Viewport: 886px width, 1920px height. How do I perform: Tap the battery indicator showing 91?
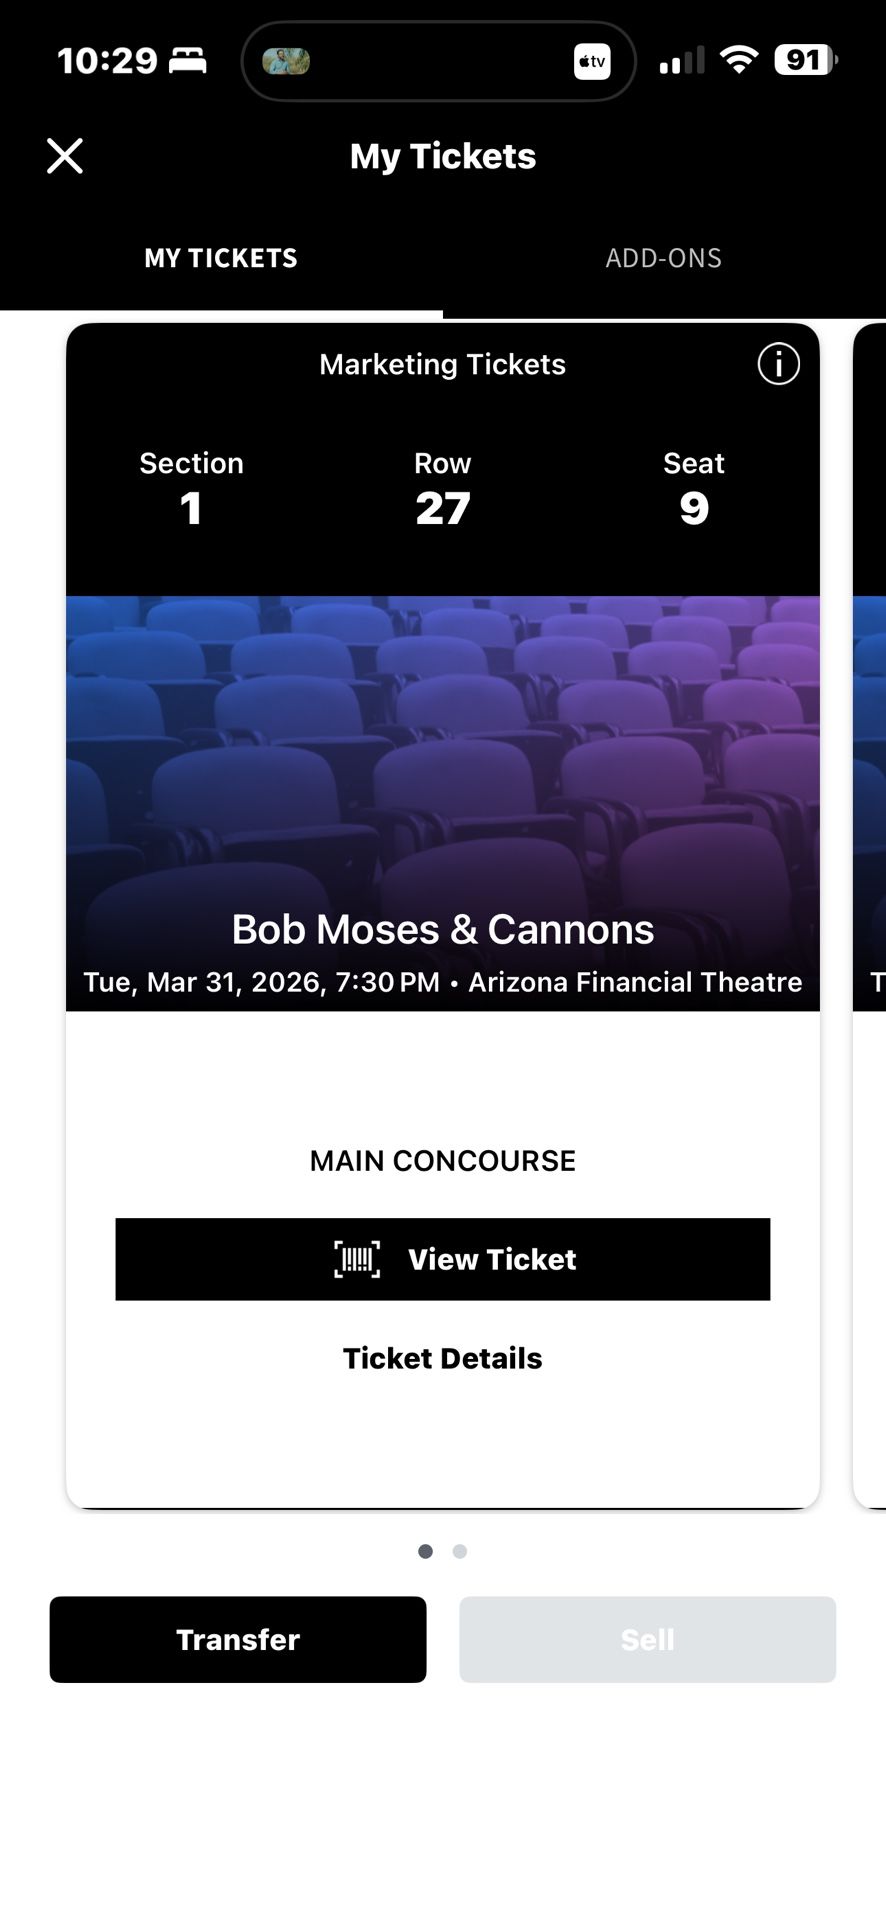click(803, 59)
